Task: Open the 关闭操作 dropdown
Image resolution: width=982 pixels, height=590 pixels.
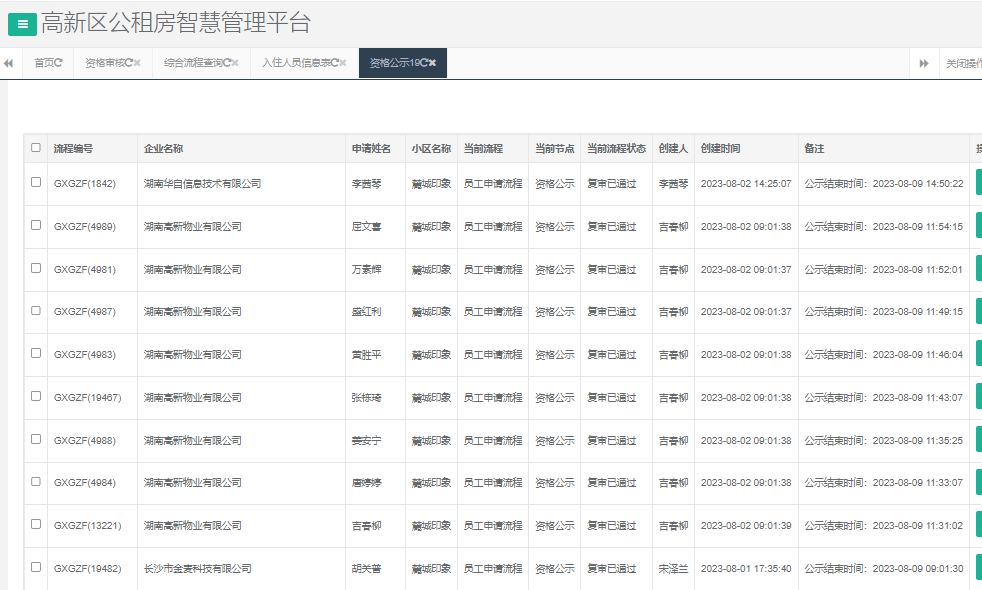Action: pyautogui.click(x=963, y=63)
